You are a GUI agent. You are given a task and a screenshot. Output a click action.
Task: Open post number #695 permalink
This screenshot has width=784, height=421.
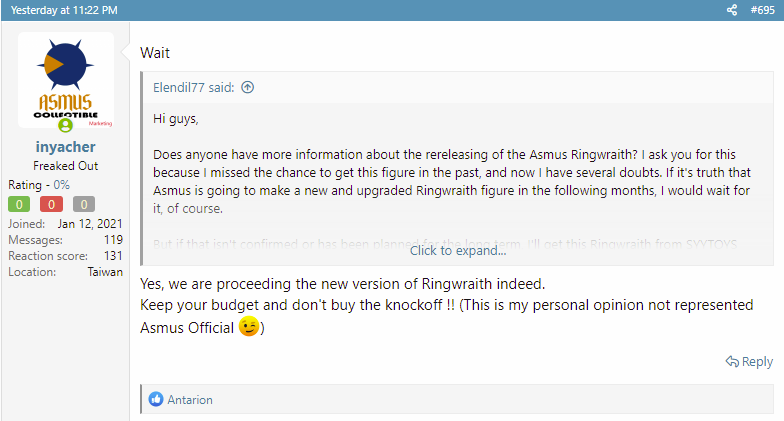coord(762,10)
